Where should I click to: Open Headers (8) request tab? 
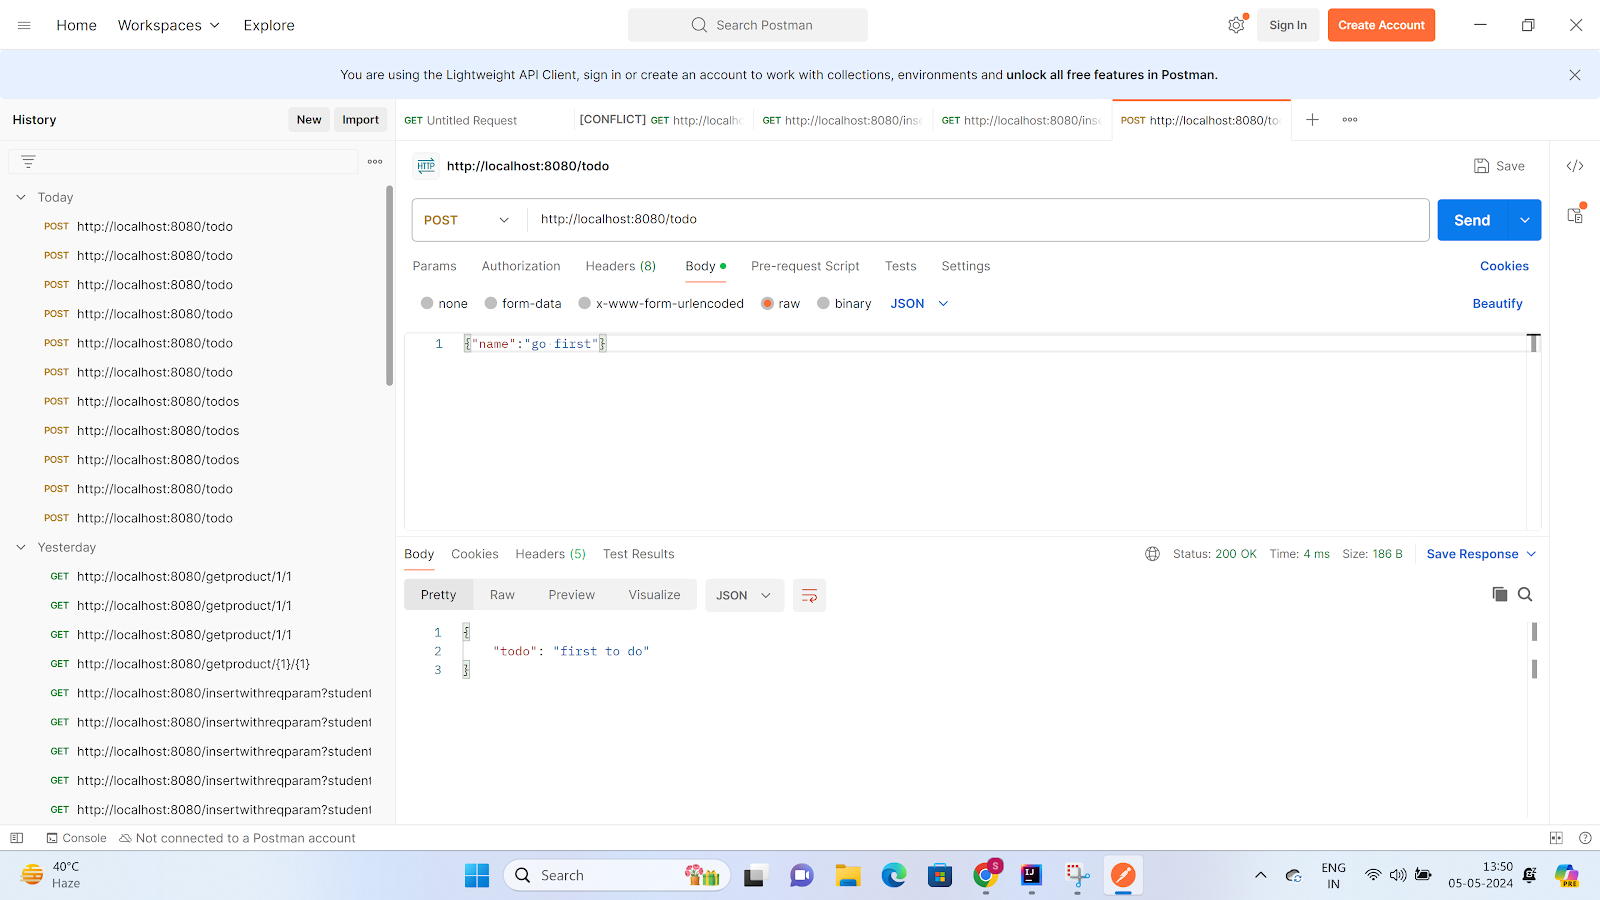point(621,266)
